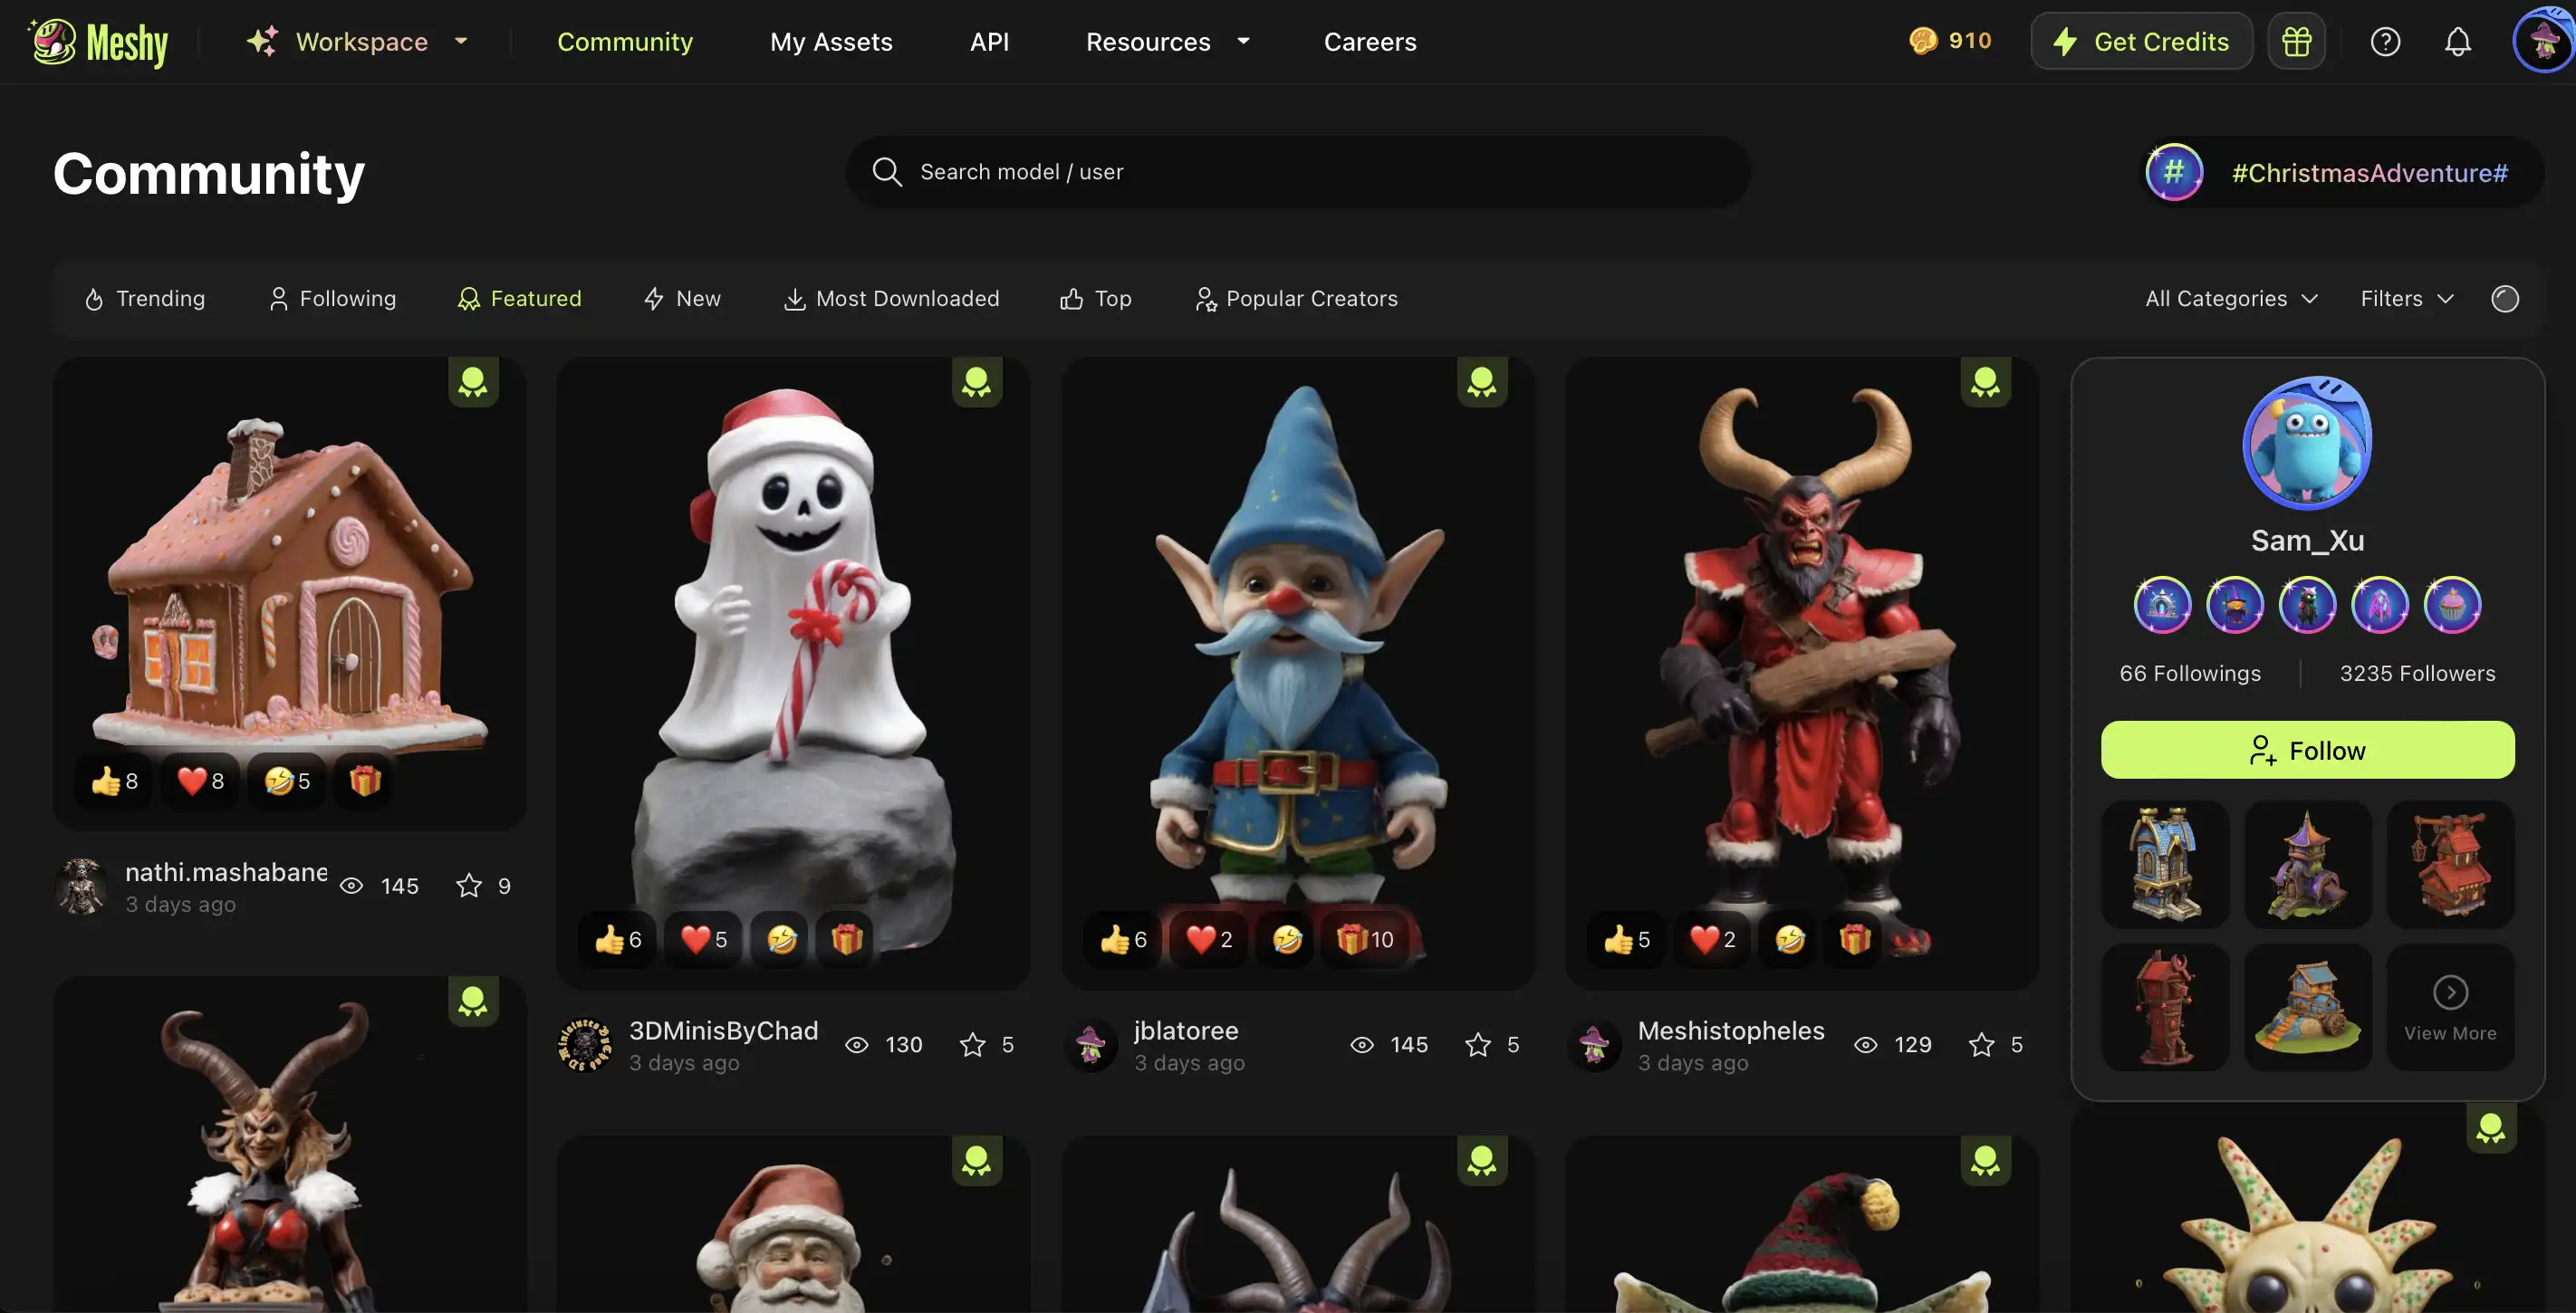The image size is (2576, 1313).
Task: Click featured badge on gingerbread house card
Action: (473, 383)
